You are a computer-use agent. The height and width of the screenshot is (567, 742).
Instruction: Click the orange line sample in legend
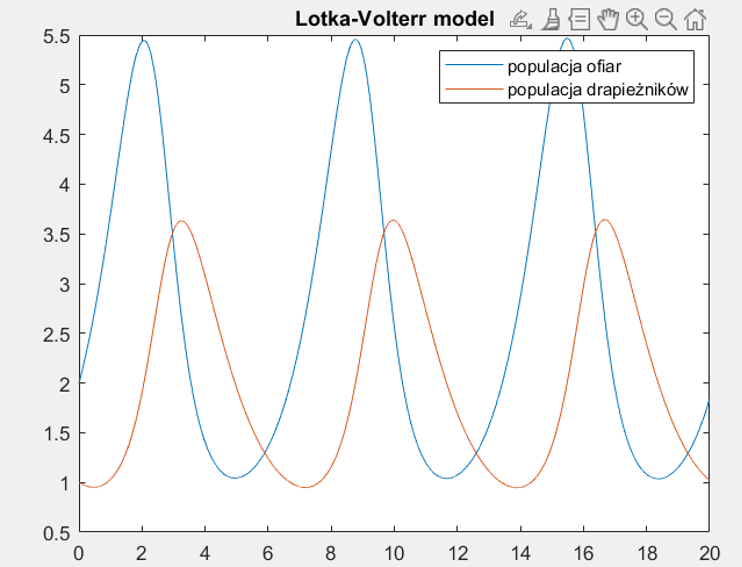[x=473, y=91]
